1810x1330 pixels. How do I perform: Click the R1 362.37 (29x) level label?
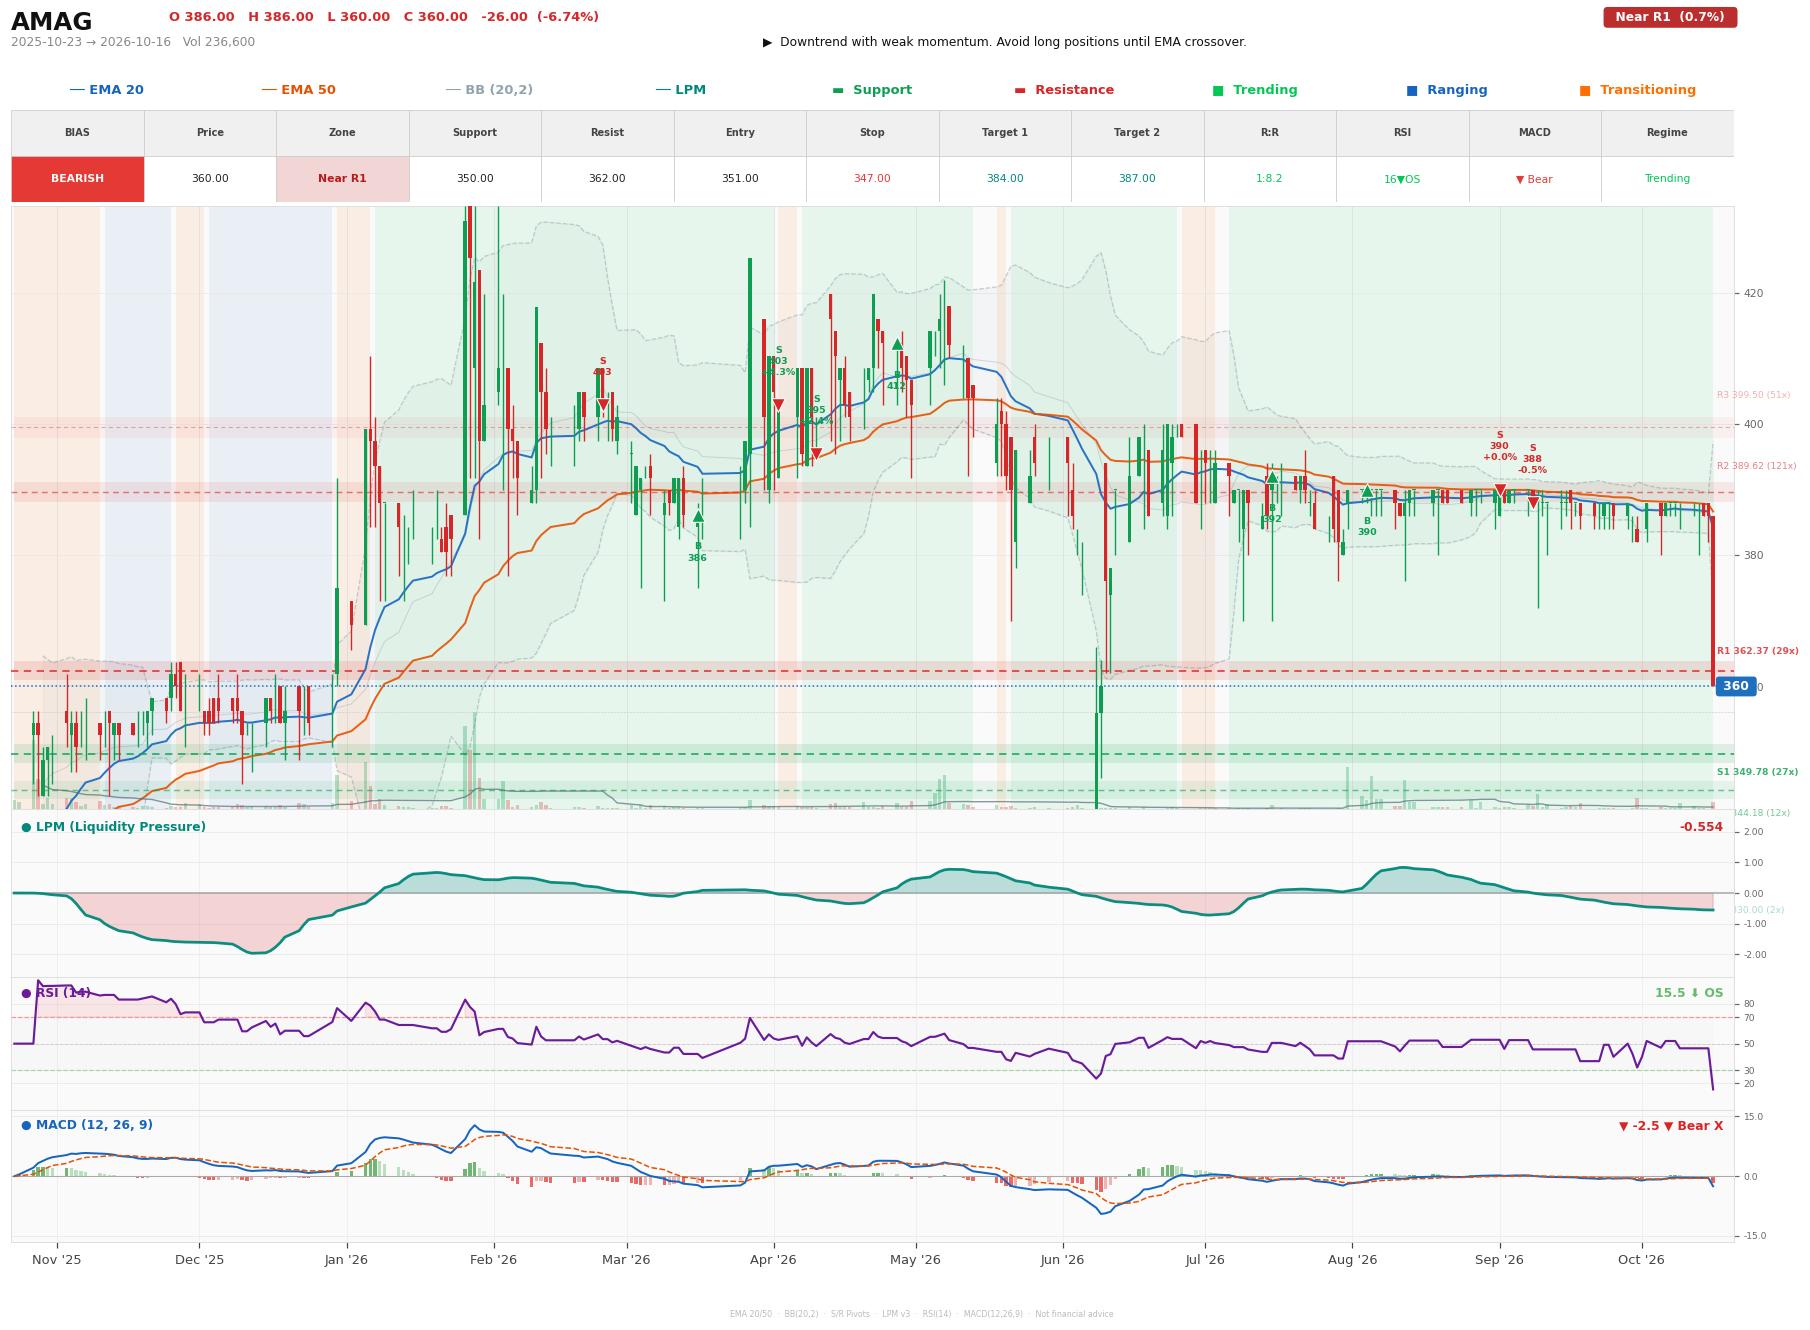(1757, 651)
